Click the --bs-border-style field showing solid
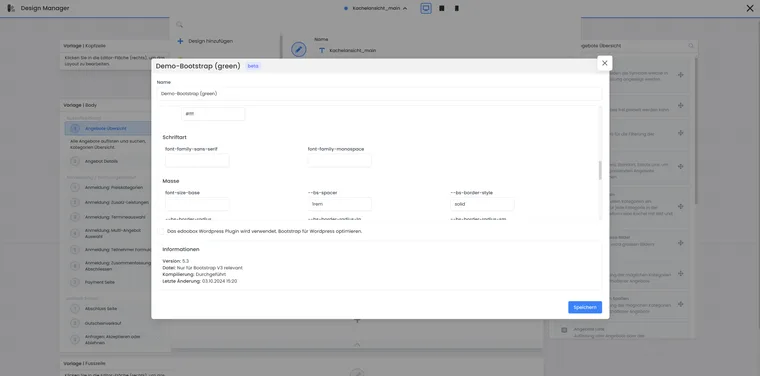 (482, 204)
